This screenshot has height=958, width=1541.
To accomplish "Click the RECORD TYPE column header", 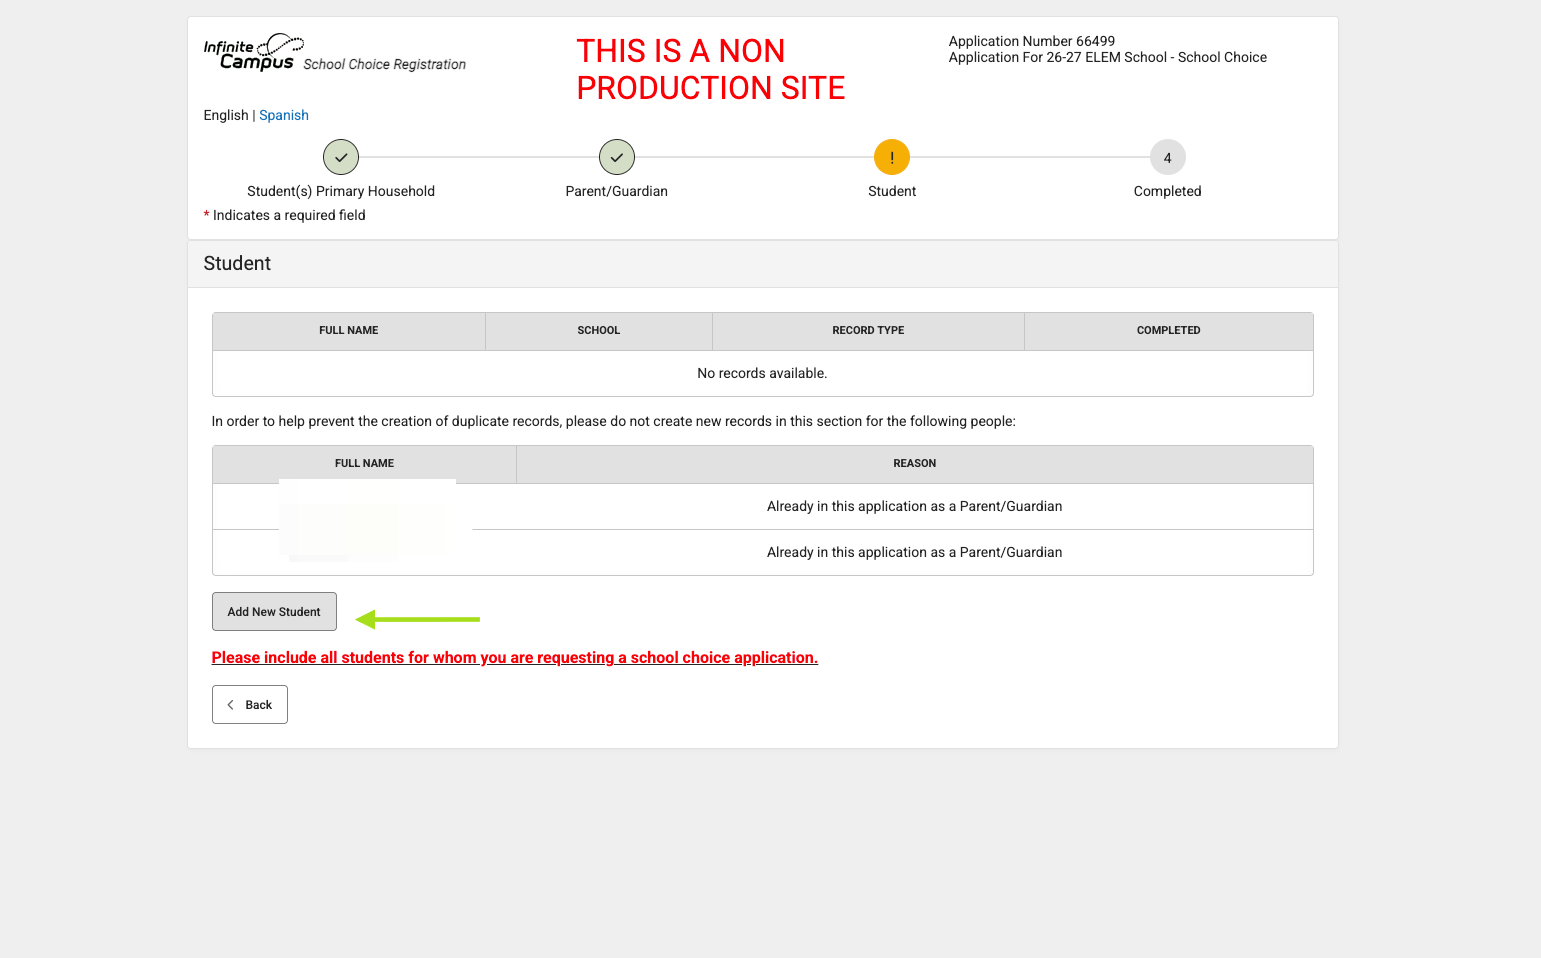I will (868, 330).
